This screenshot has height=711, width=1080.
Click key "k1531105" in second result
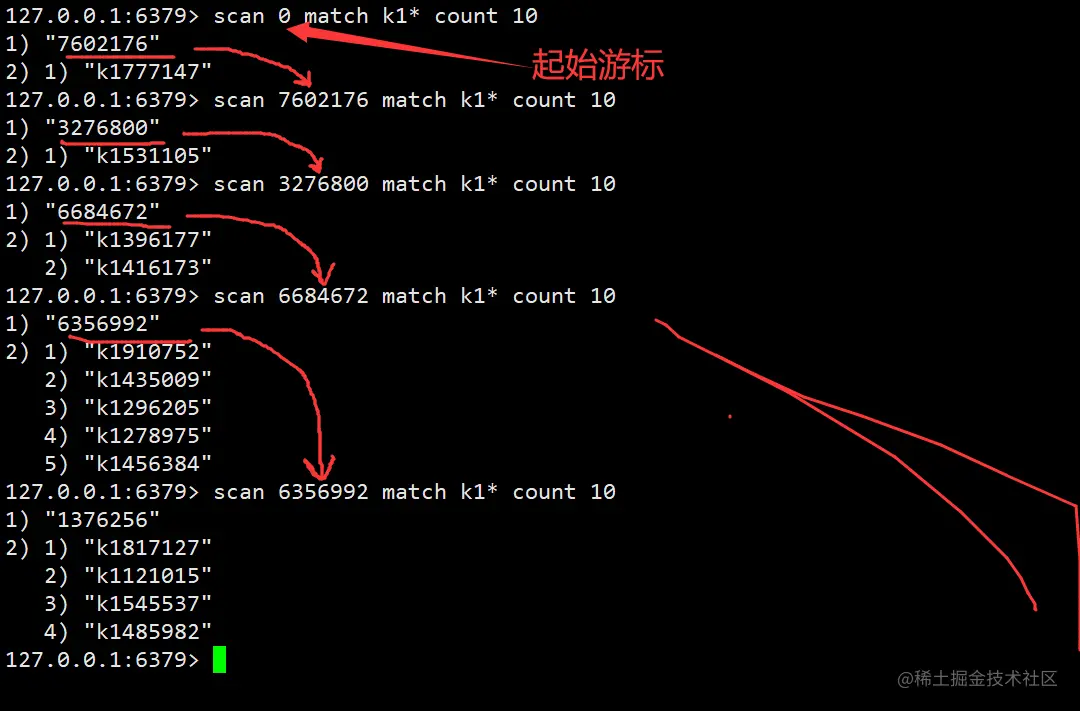point(148,156)
